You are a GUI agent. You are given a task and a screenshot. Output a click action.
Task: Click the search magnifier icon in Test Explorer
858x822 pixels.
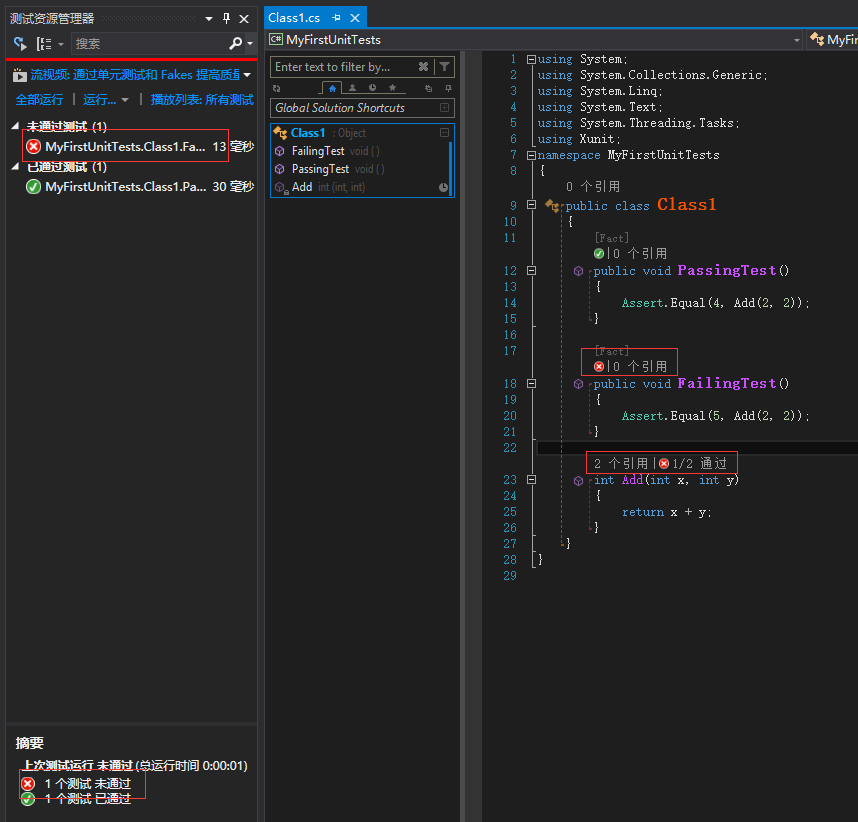(x=236, y=44)
